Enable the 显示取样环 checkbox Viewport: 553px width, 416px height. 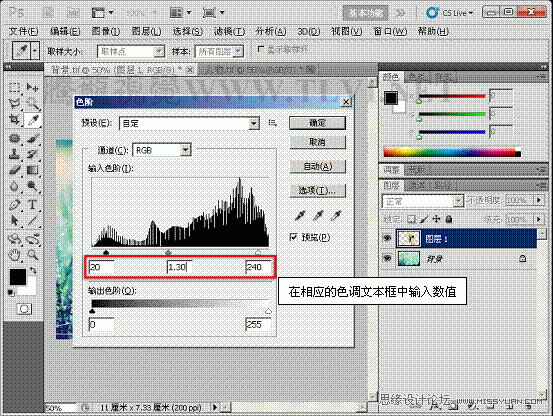point(261,49)
